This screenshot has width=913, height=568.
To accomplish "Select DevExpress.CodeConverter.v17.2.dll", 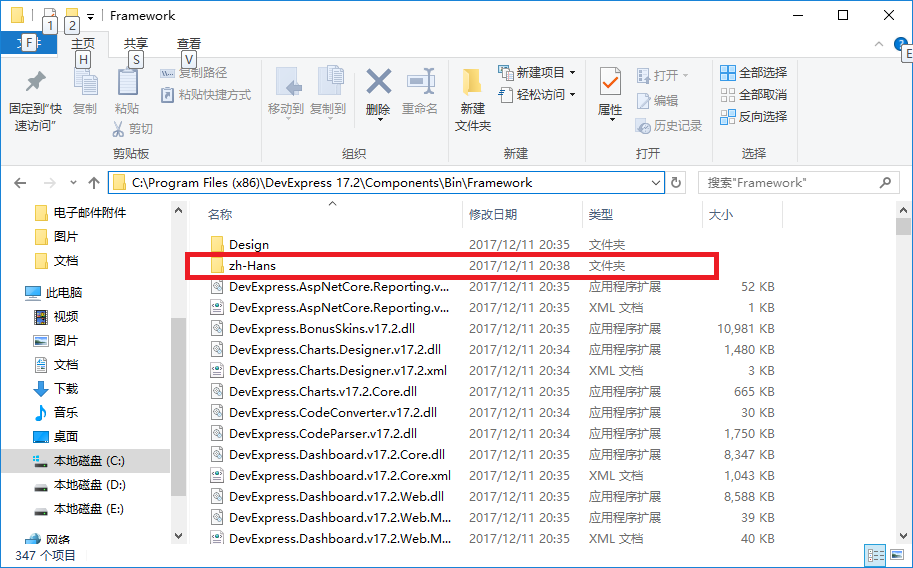I will coord(332,412).
